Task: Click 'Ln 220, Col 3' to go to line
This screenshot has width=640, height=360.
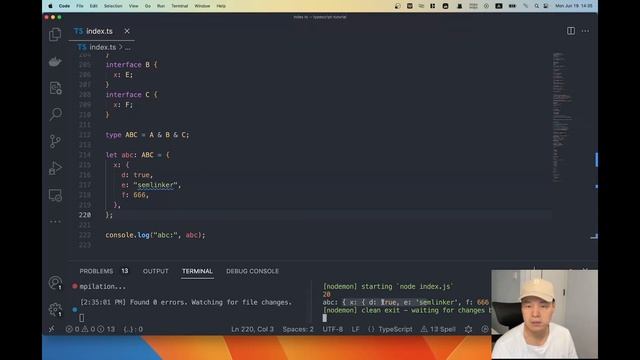Action: (252, 329)
